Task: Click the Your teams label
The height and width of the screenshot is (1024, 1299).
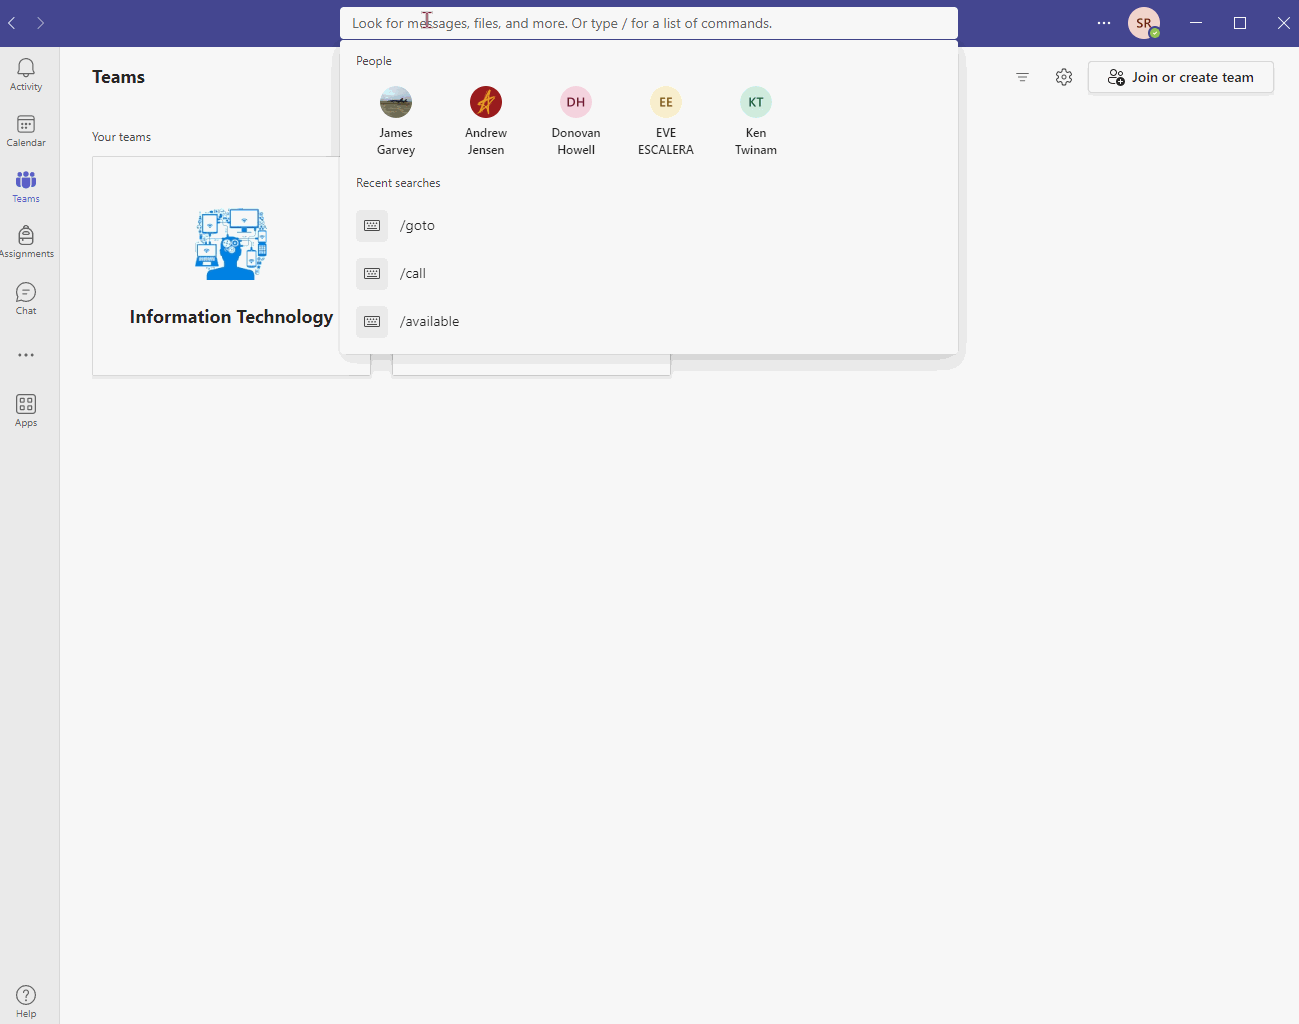Action: 121,137
